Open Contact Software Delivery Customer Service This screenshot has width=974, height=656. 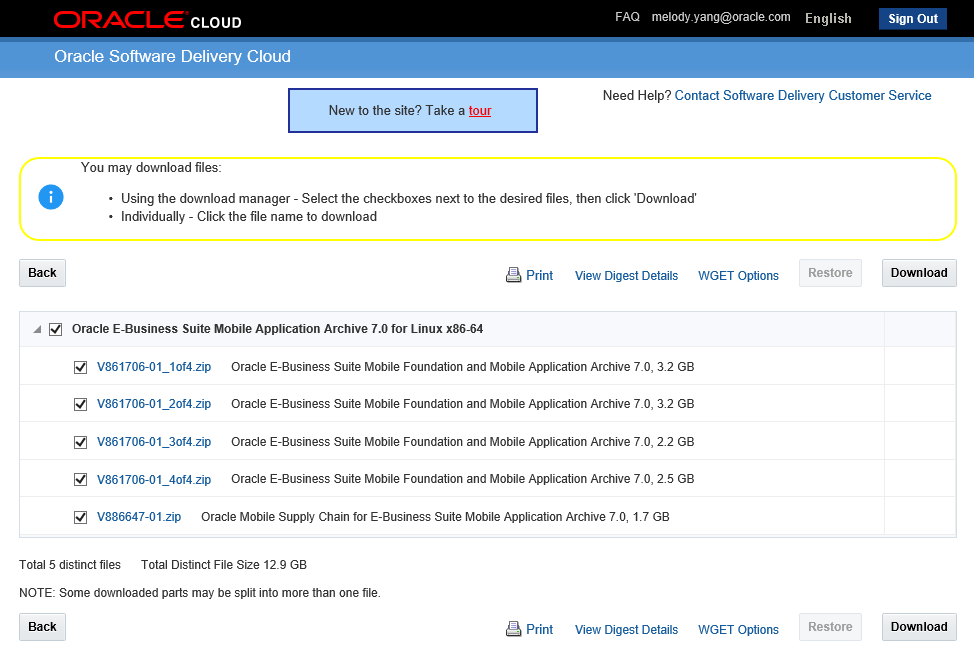(803, 96)
